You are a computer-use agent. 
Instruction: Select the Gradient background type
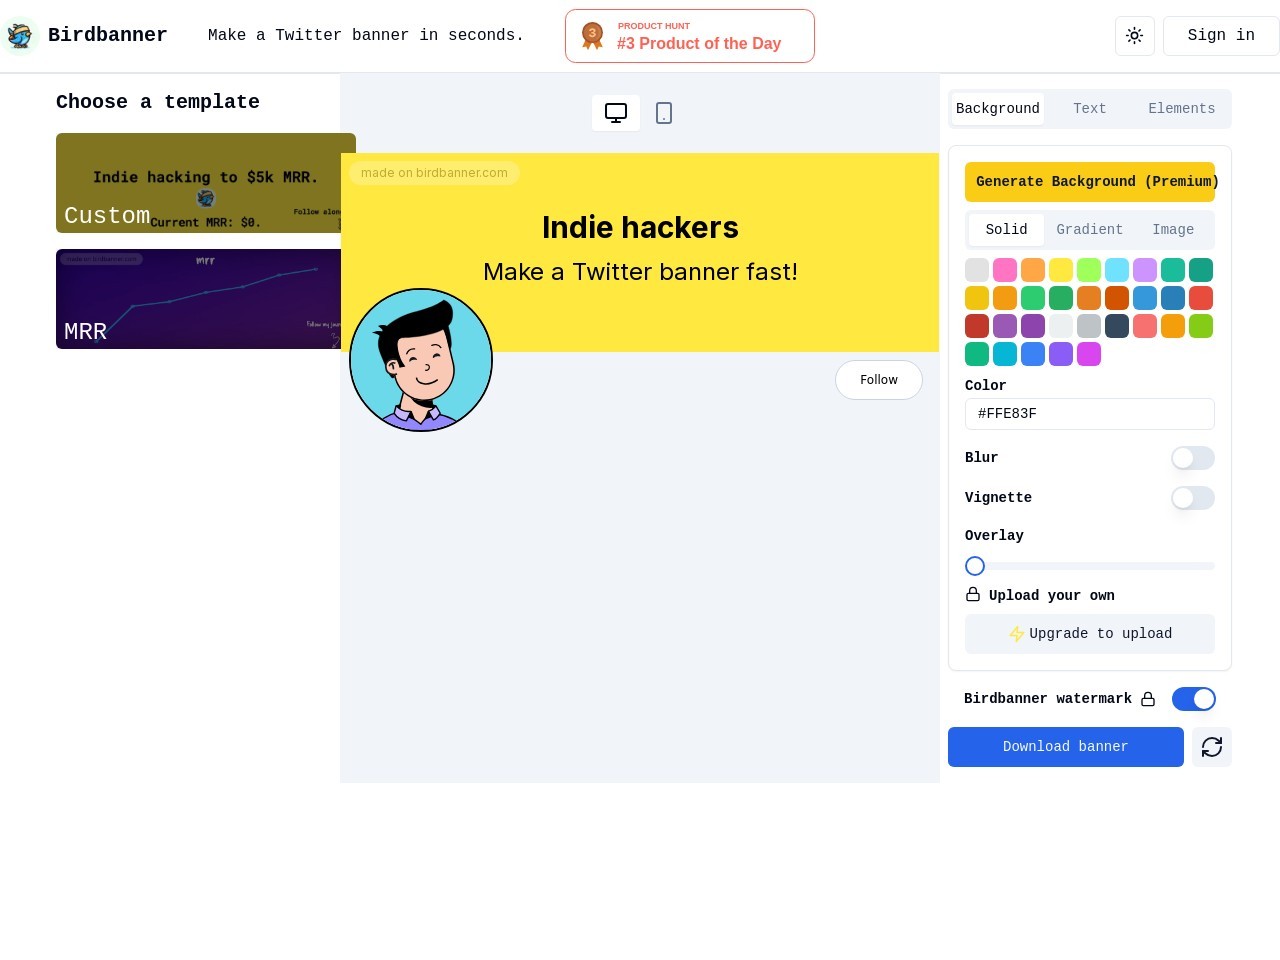tap(1090, 230)
